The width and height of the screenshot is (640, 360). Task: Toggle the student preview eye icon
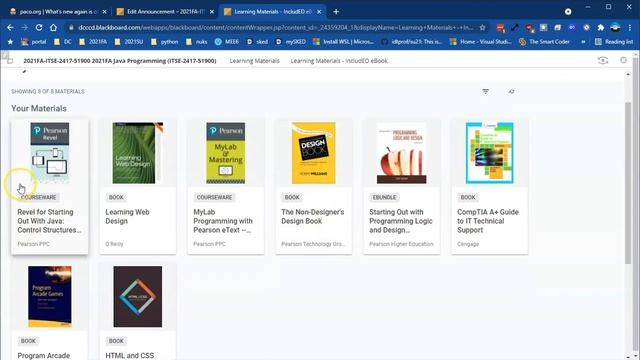point(603,60)
